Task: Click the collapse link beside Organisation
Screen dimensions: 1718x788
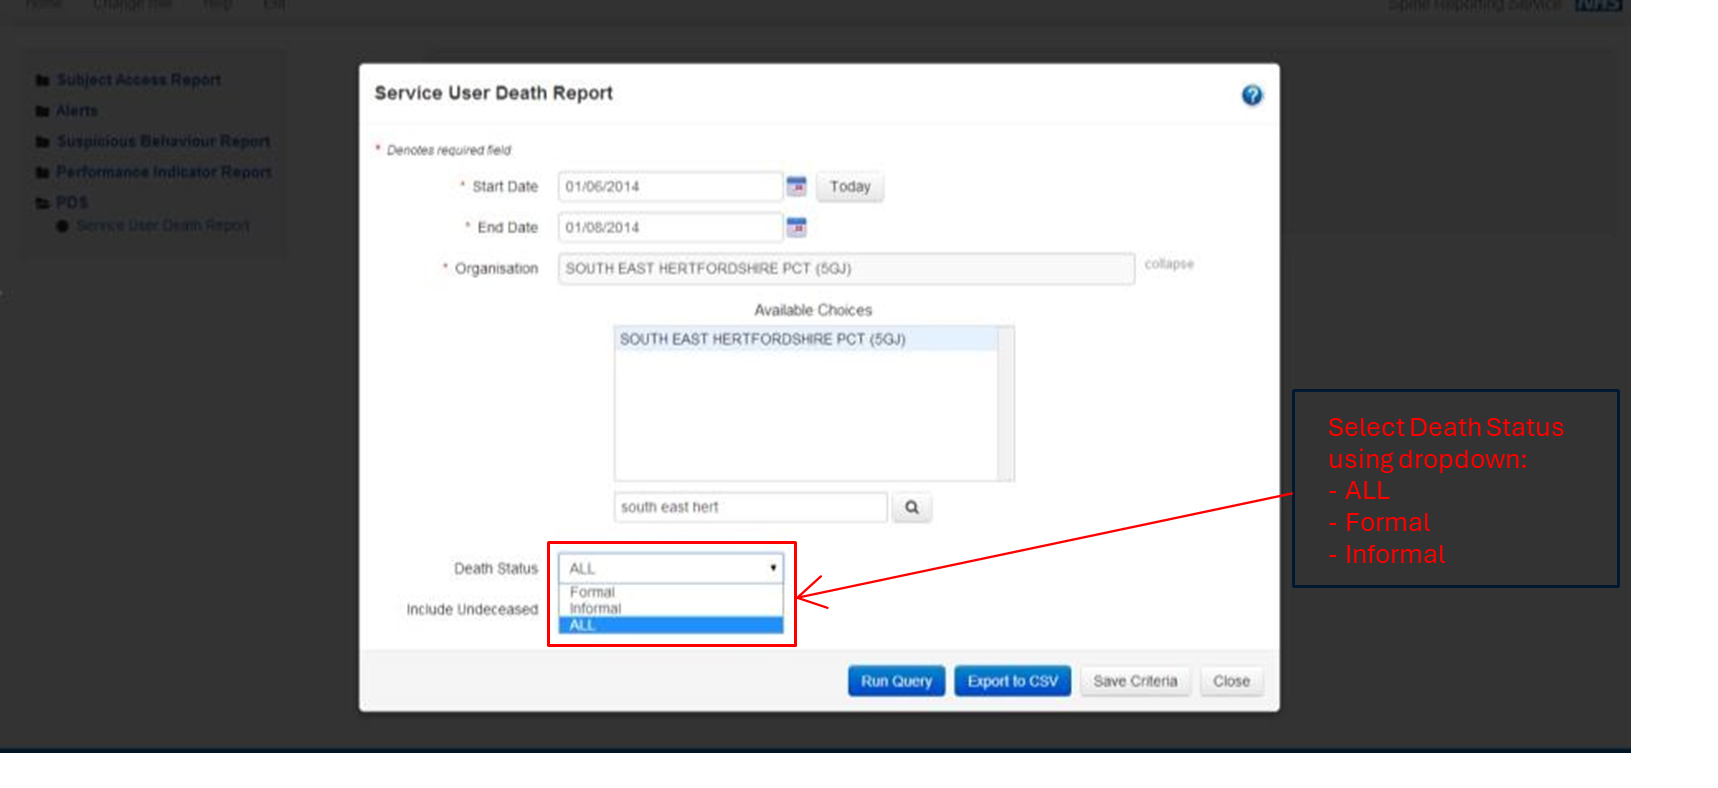Action: [1169, 264]
